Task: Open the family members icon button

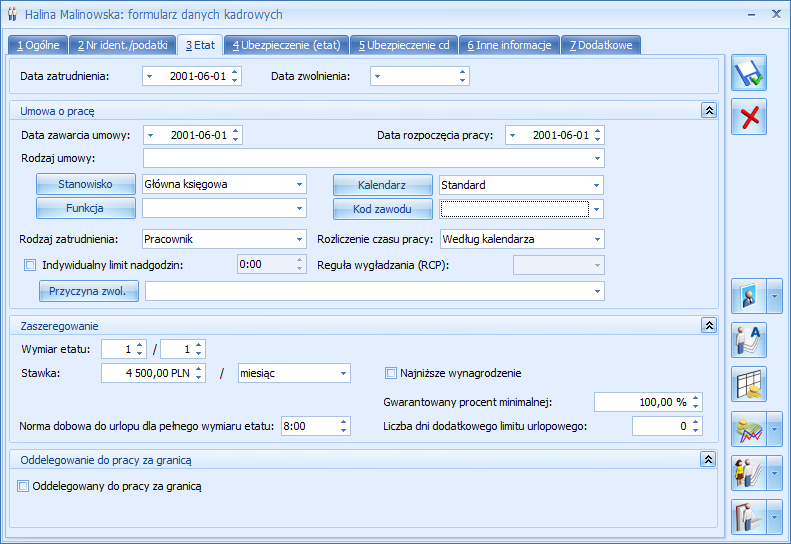Action: tap(749, 473)
